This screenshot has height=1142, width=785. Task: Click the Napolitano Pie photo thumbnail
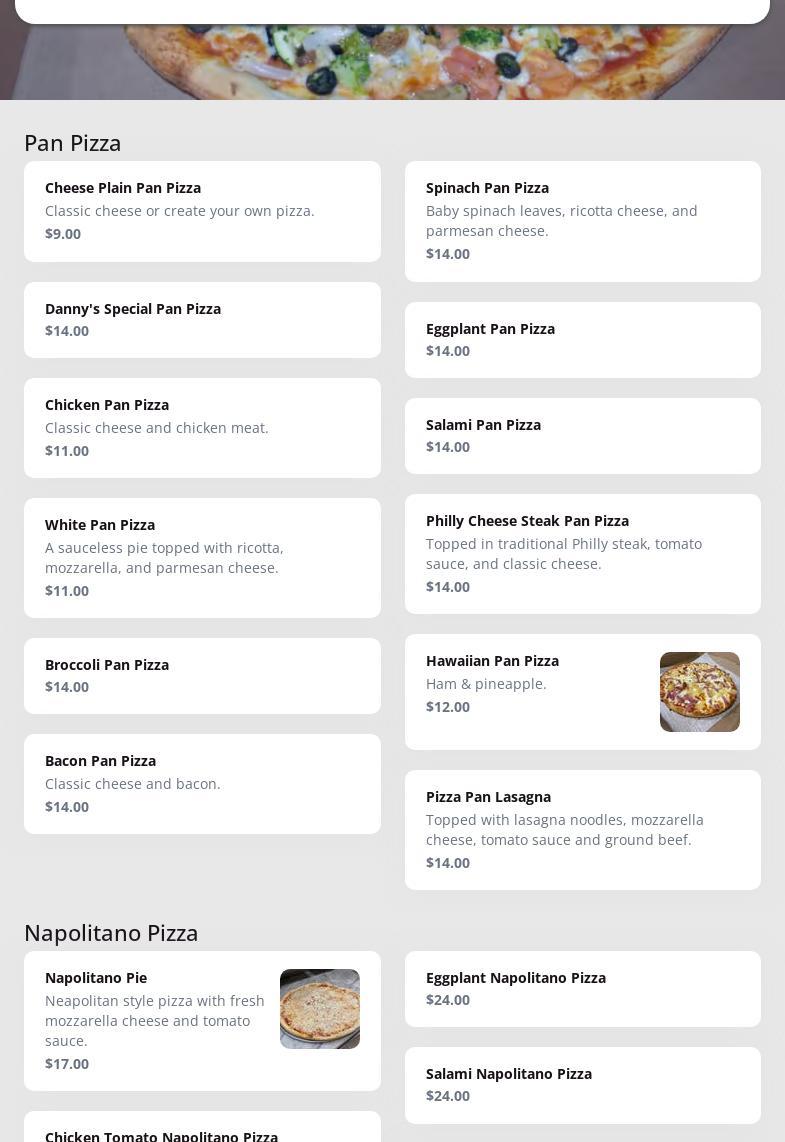click(x=319, y=1009)
